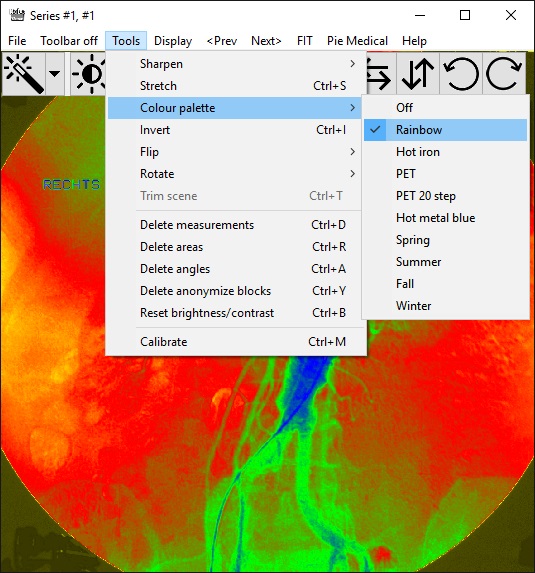The image size is (535, 573).
Task: Rotate image clockwise with toolbar icon
Action: pos(504,74)
